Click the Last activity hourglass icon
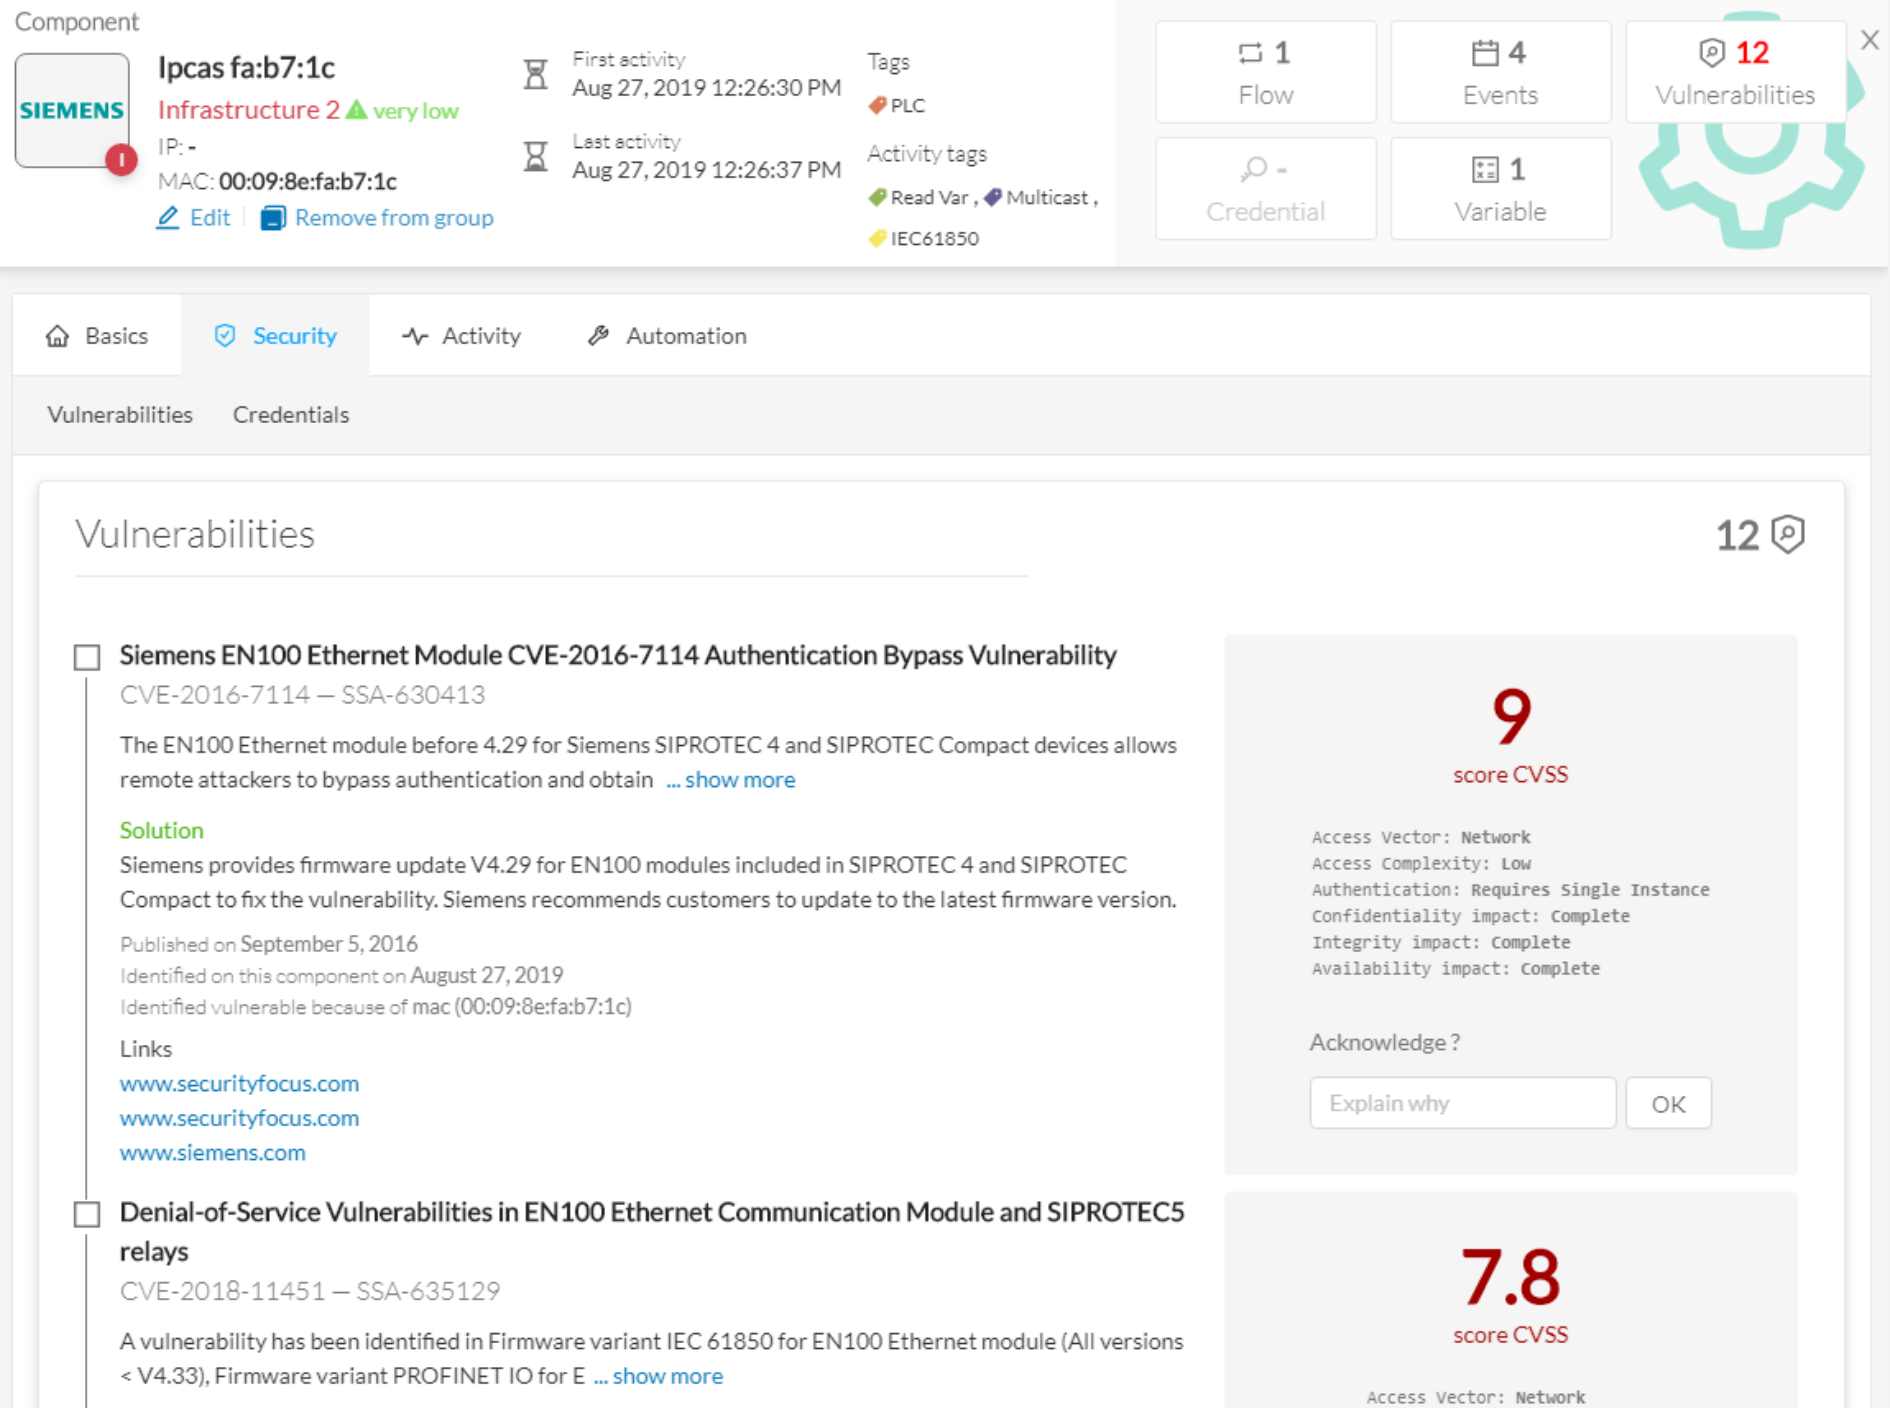This screenshot has width=1890, height=1408. (x=536, y=156)
